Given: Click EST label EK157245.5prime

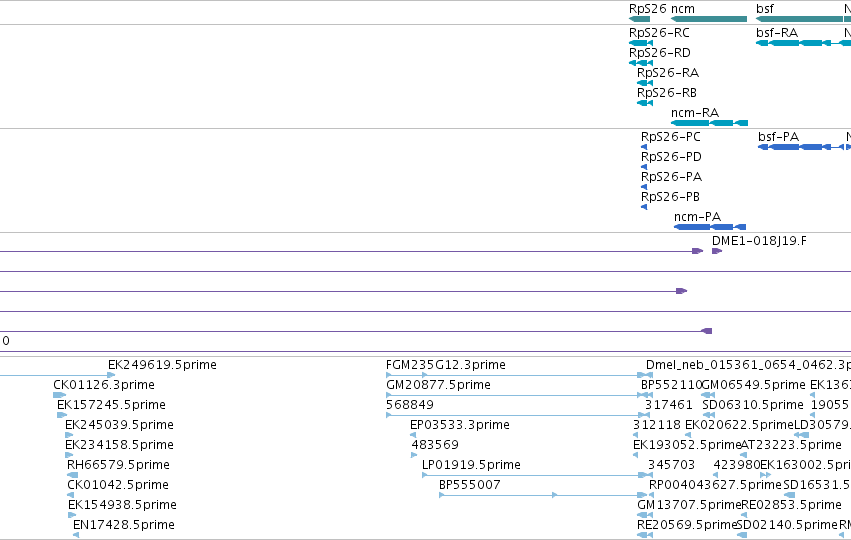Looking at the screenshot, I should point(111,405).
